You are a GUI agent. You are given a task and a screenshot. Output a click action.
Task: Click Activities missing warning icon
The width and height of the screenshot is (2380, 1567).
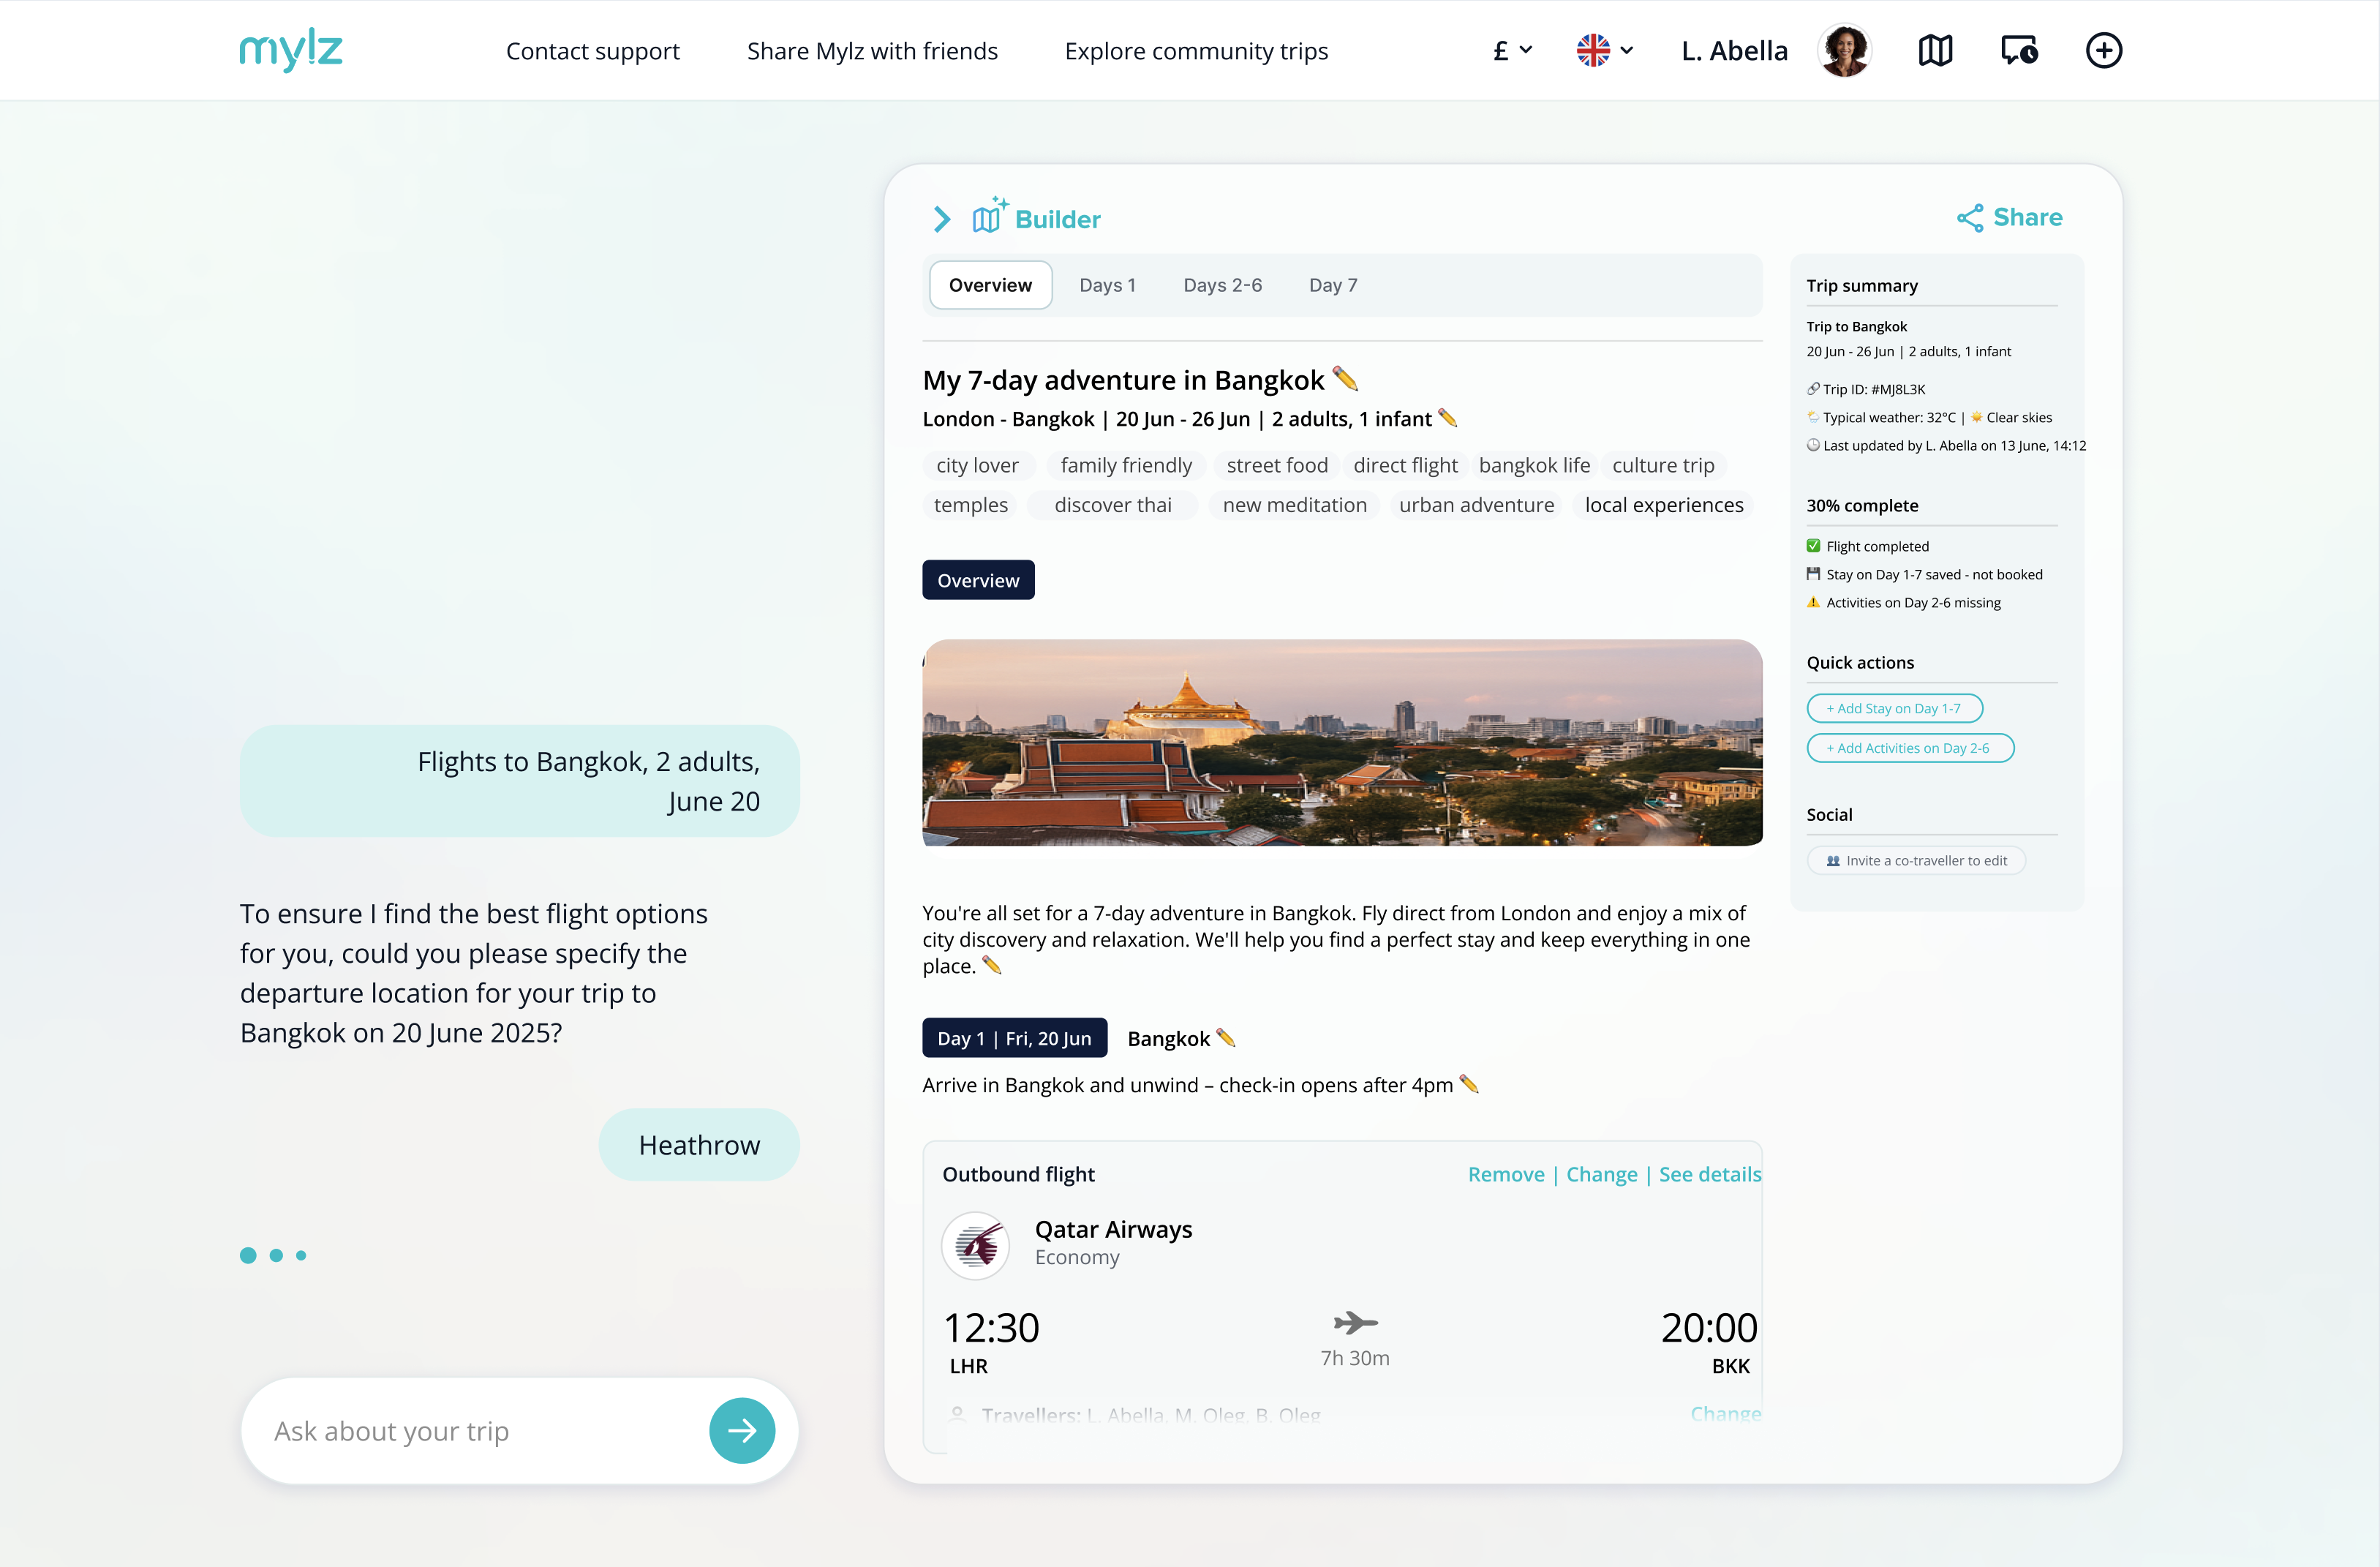(1813, 602)
